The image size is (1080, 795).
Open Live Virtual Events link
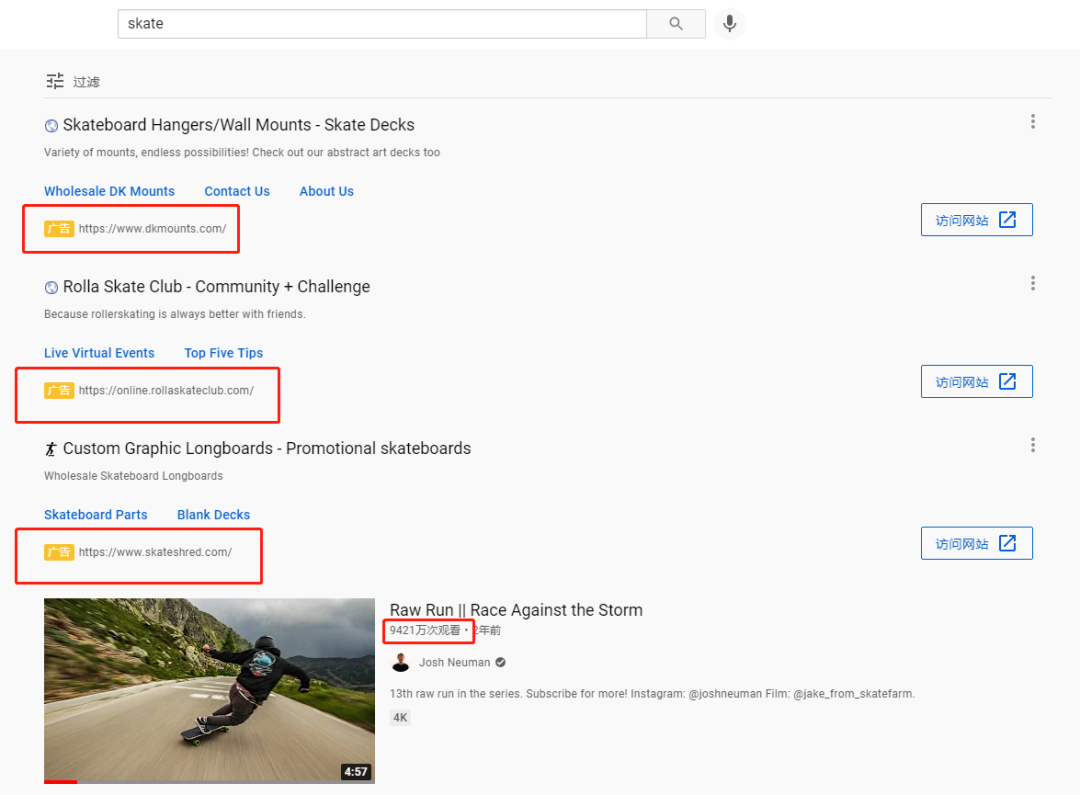[x=99, y=353]
